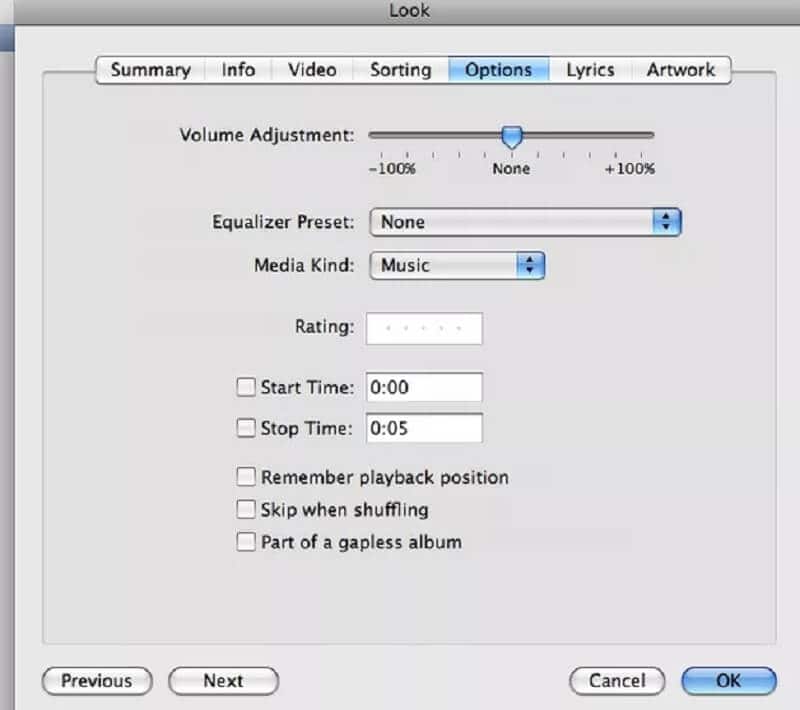Click the Options tab

coord(498,70)
